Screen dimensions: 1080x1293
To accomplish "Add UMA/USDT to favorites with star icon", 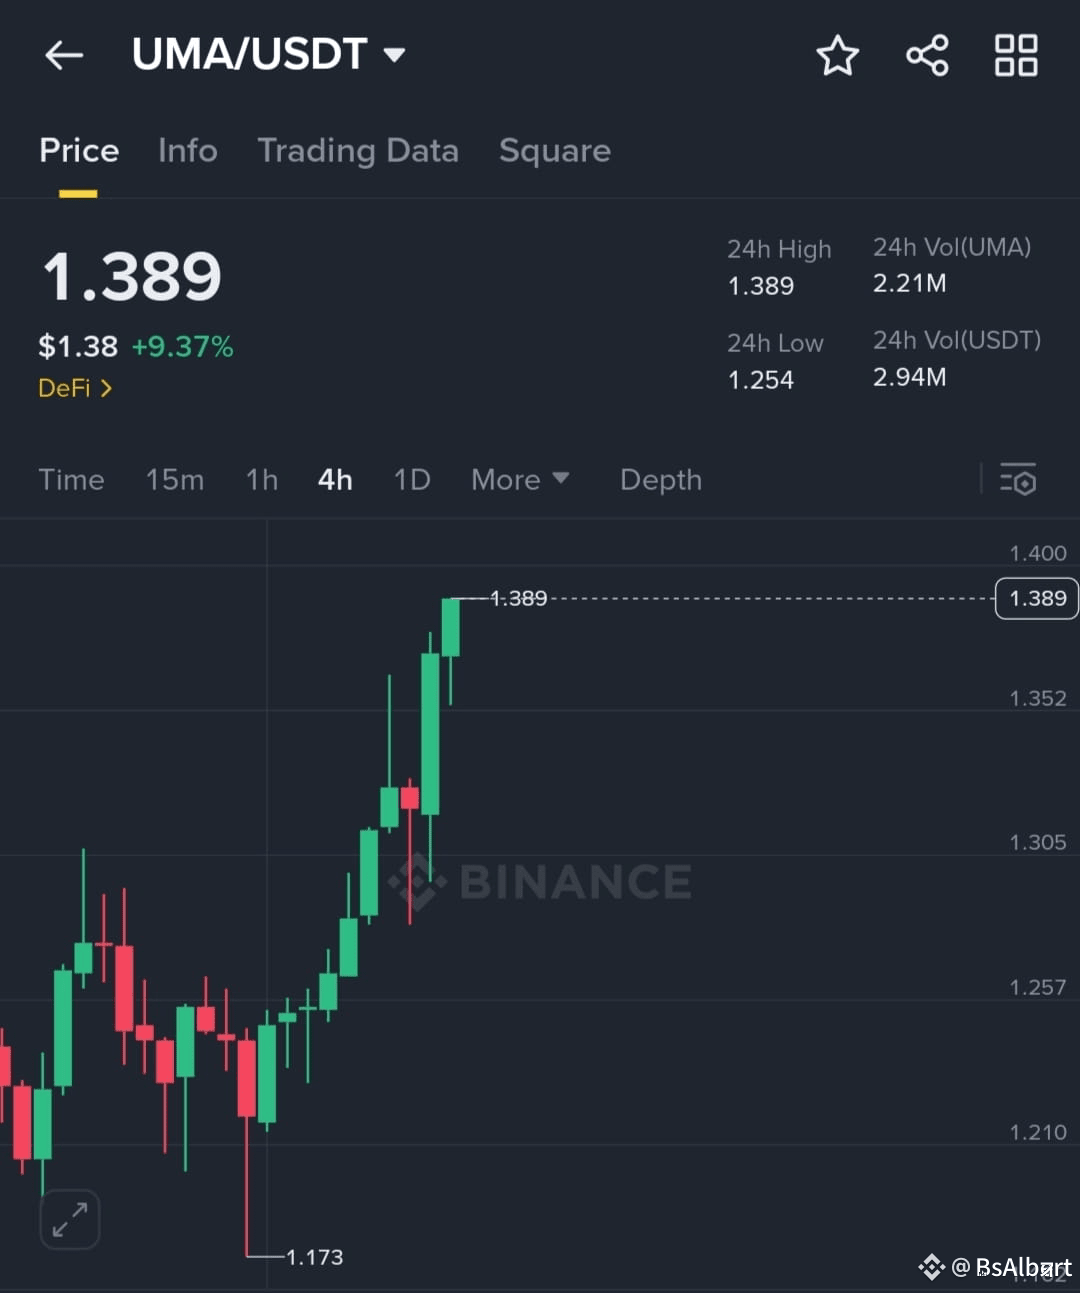I will 837,55.
